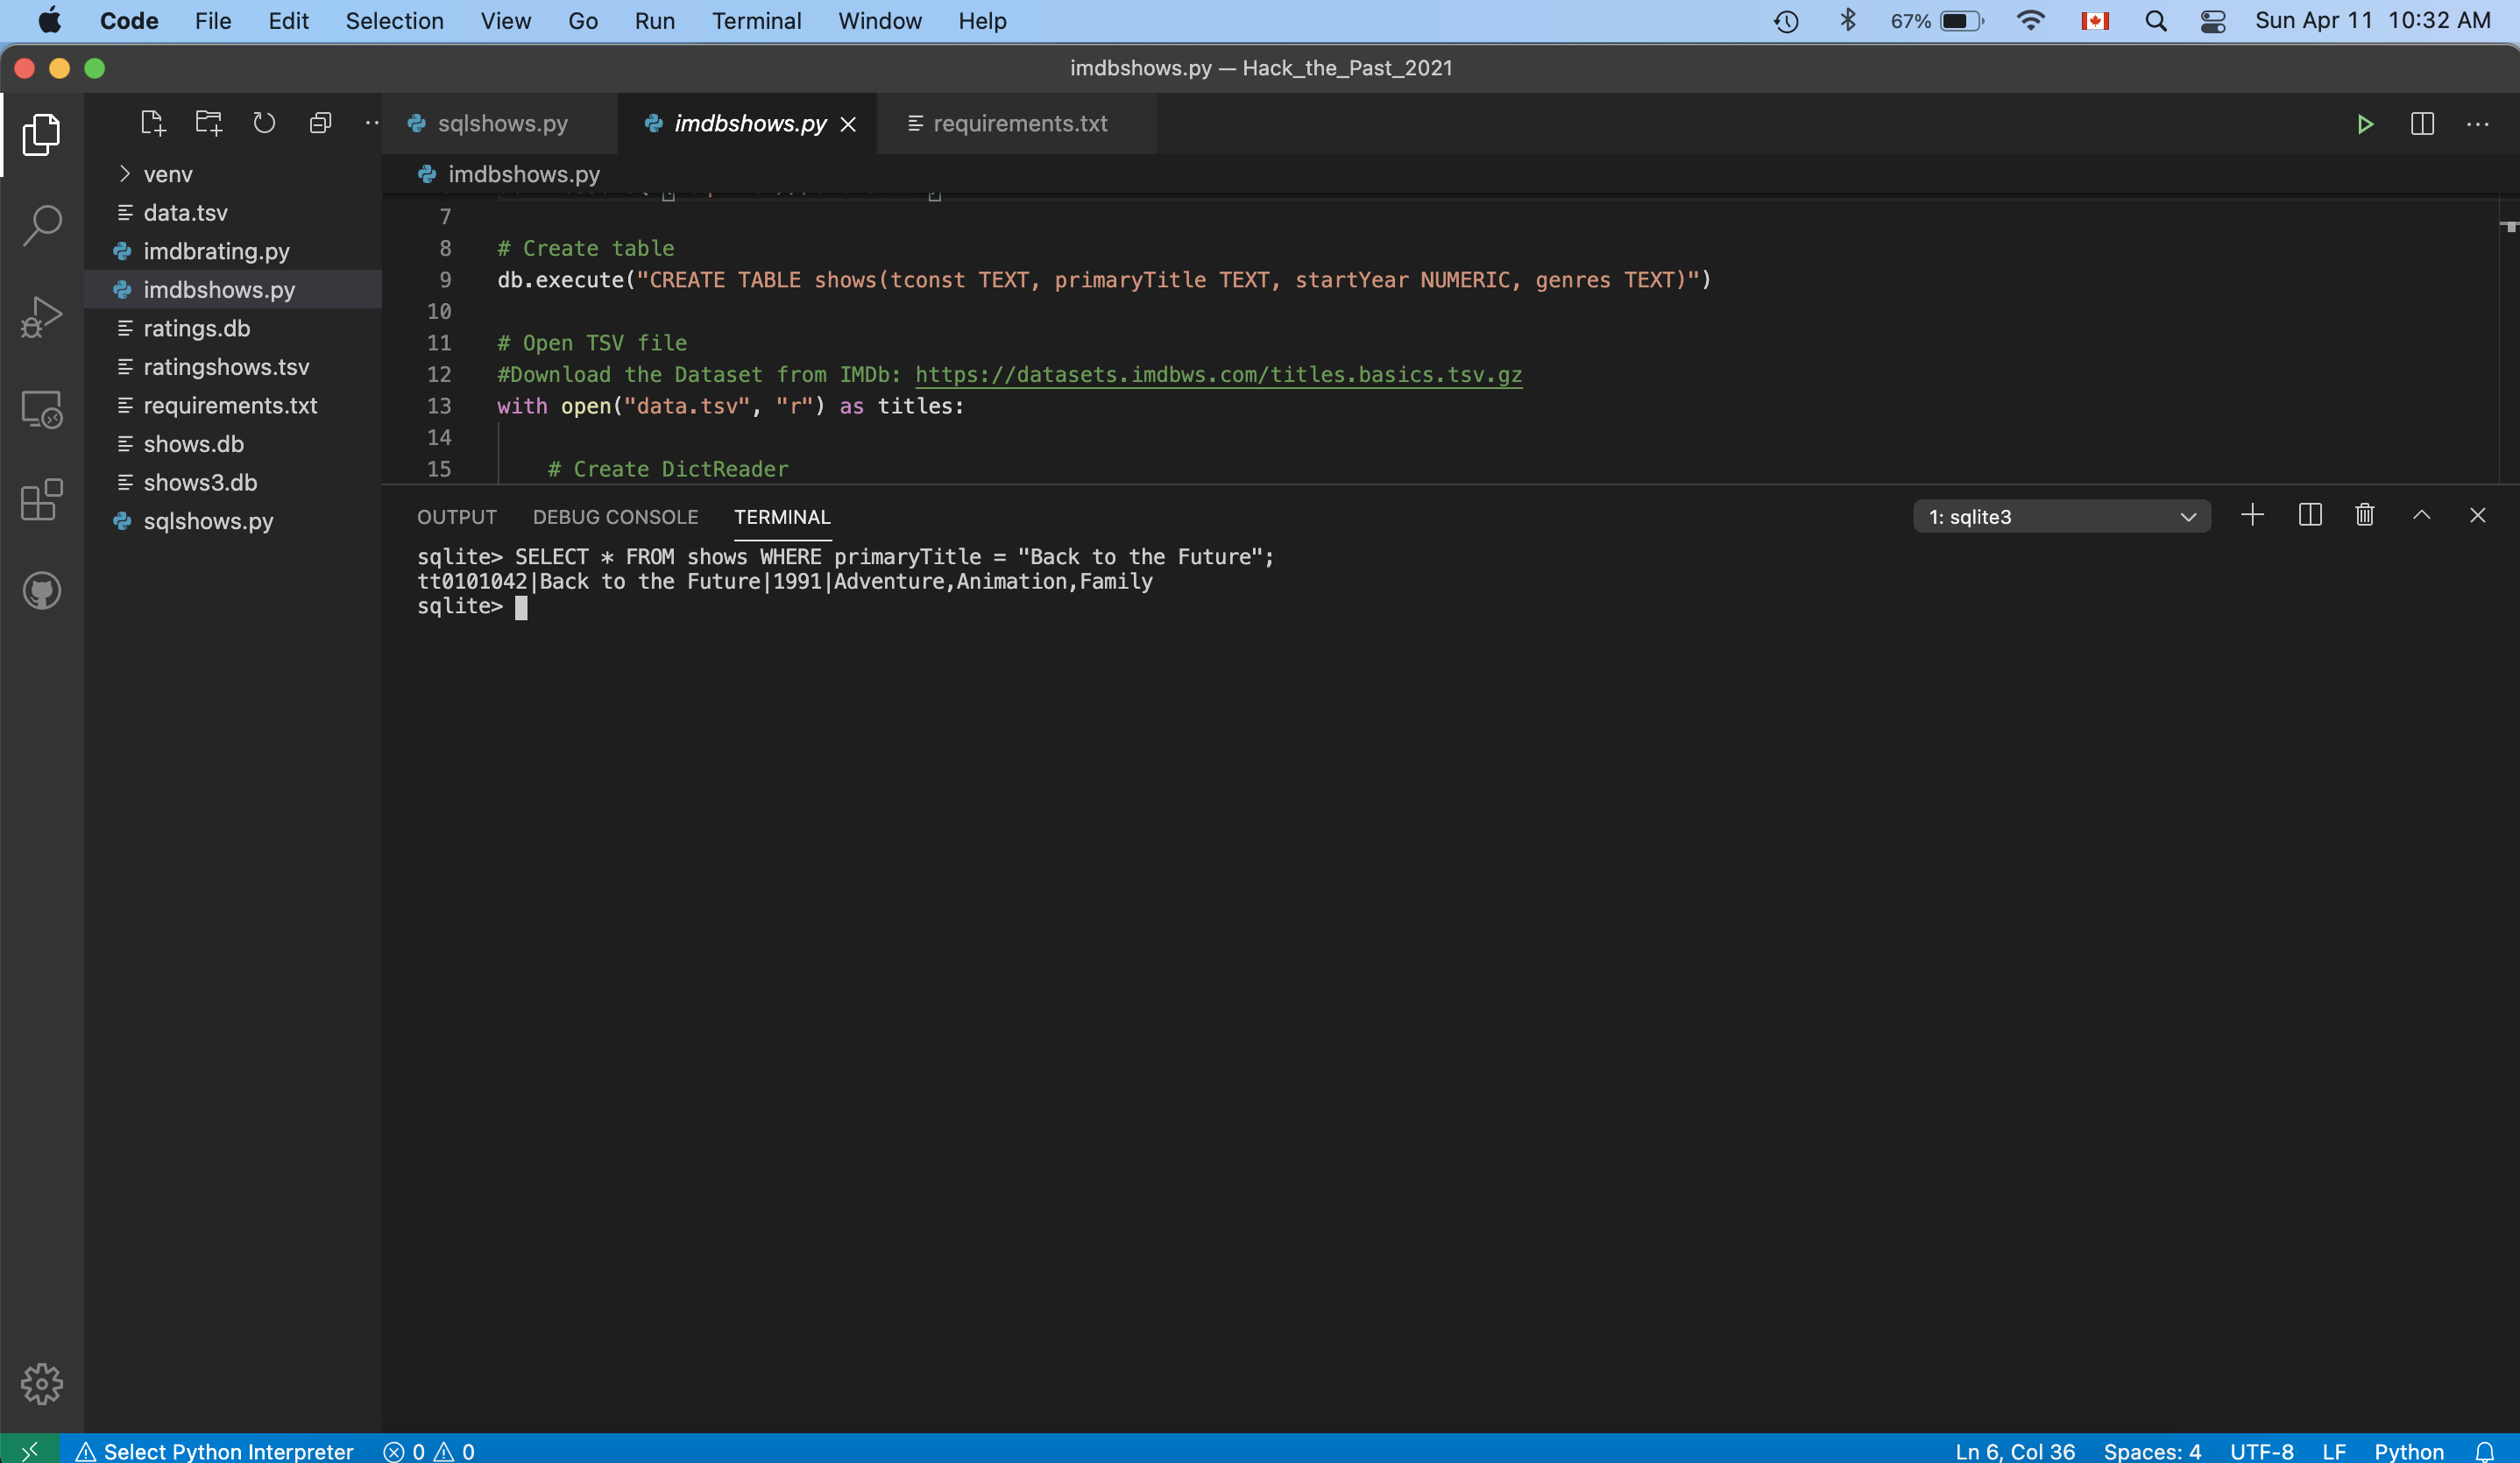This screenshot has width=2520, height=1463.
Task: Open macOS Control Center toggles
Action: point(2212,21)
